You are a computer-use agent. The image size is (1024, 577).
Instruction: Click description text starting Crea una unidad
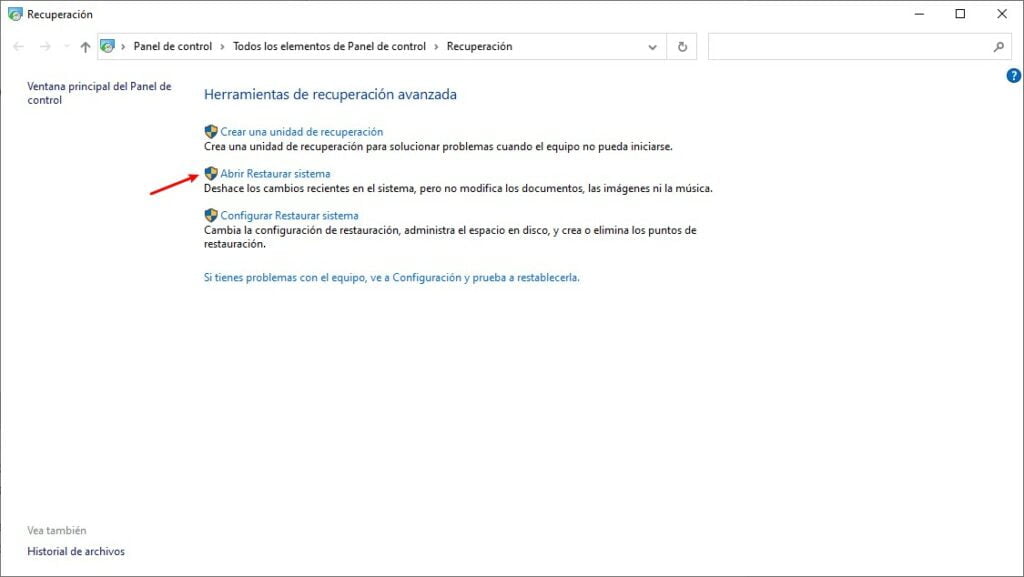(x=438, y=147)
